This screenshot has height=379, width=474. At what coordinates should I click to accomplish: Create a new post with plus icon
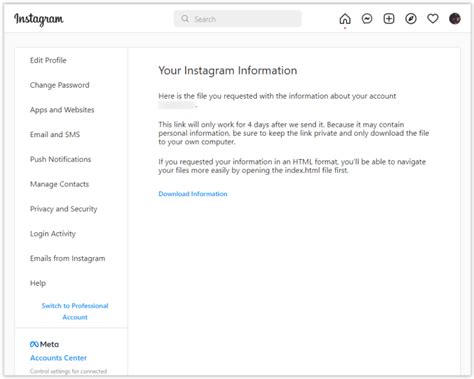(389, 19)
